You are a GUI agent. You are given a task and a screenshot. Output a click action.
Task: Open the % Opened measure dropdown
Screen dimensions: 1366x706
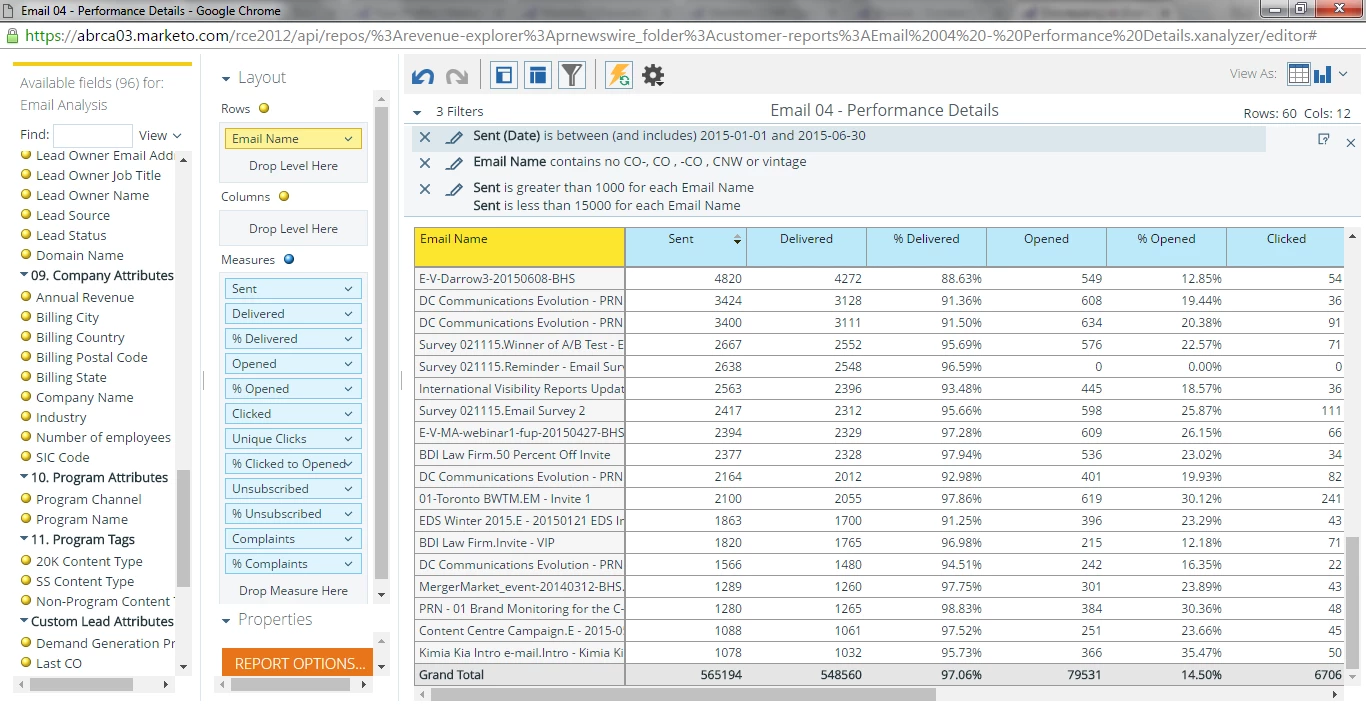[x=348, y=389]
